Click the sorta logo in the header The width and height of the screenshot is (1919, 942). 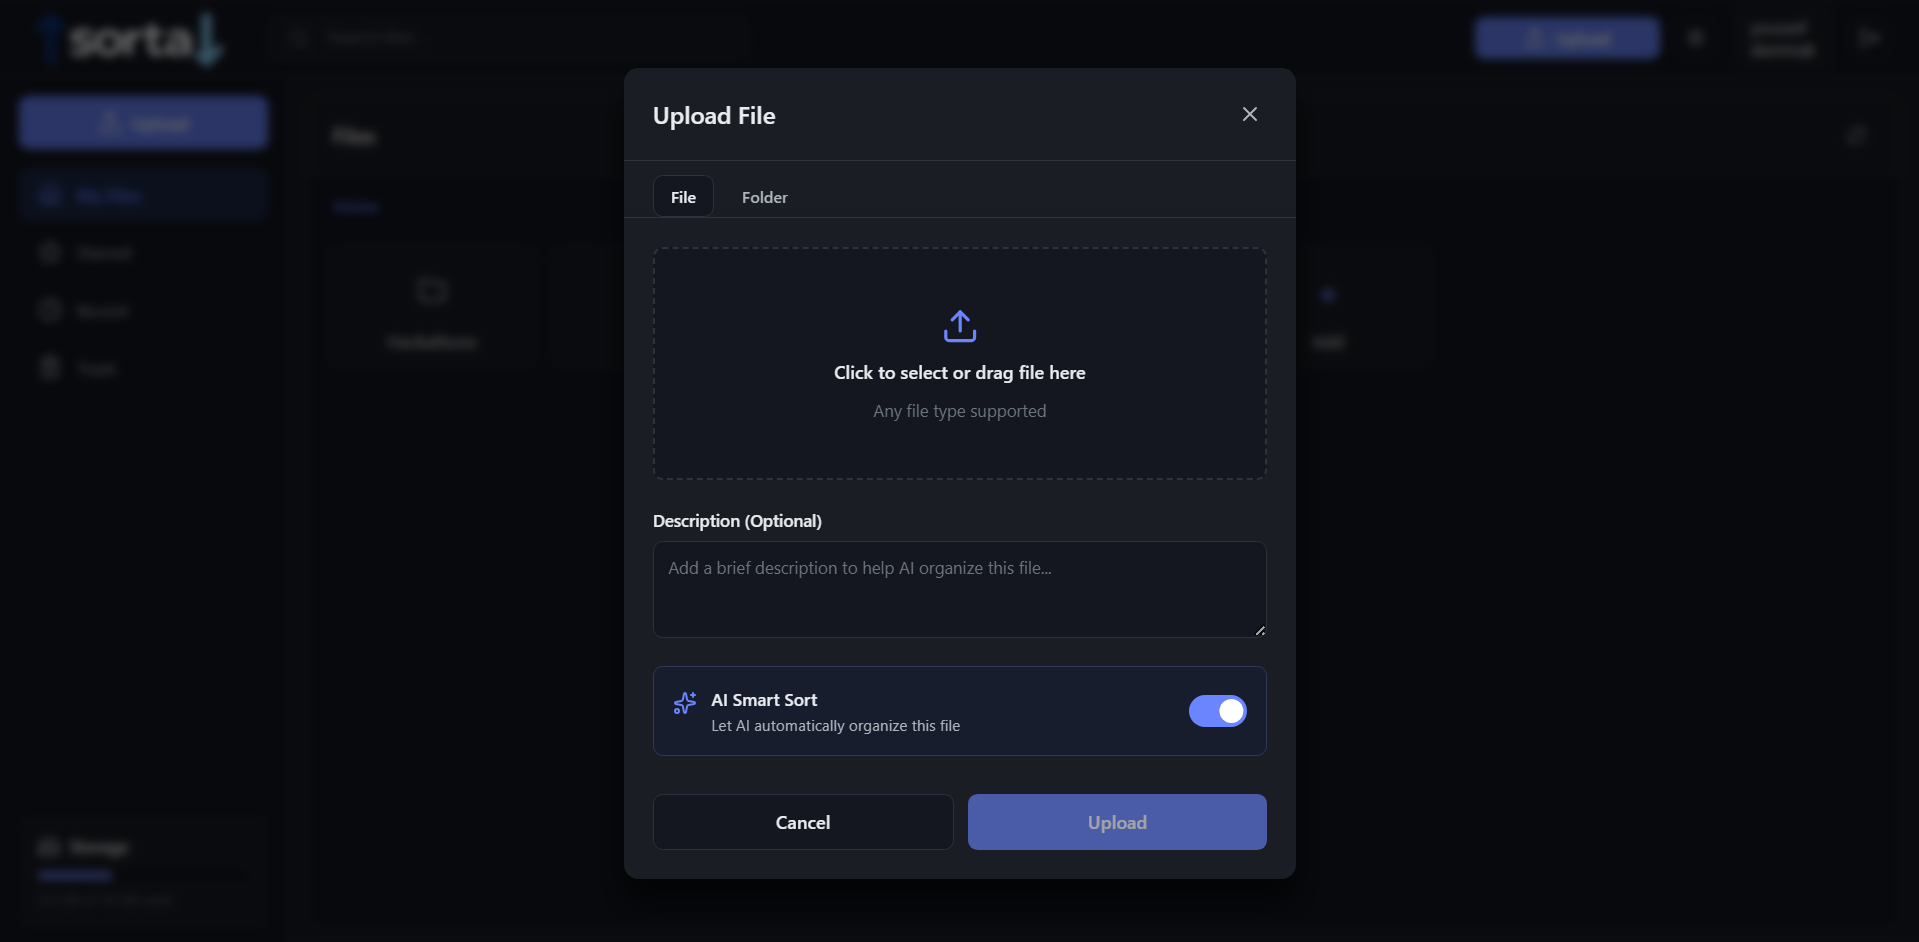[x=130, y=38]
